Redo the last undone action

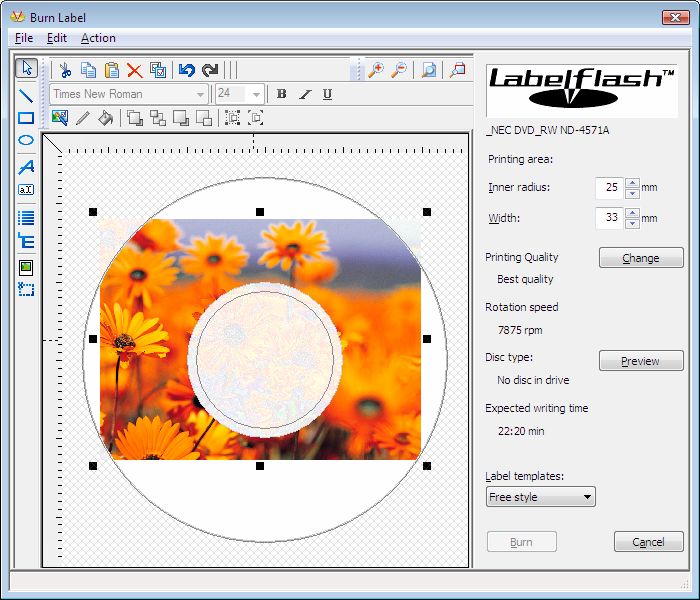(210, 70)
